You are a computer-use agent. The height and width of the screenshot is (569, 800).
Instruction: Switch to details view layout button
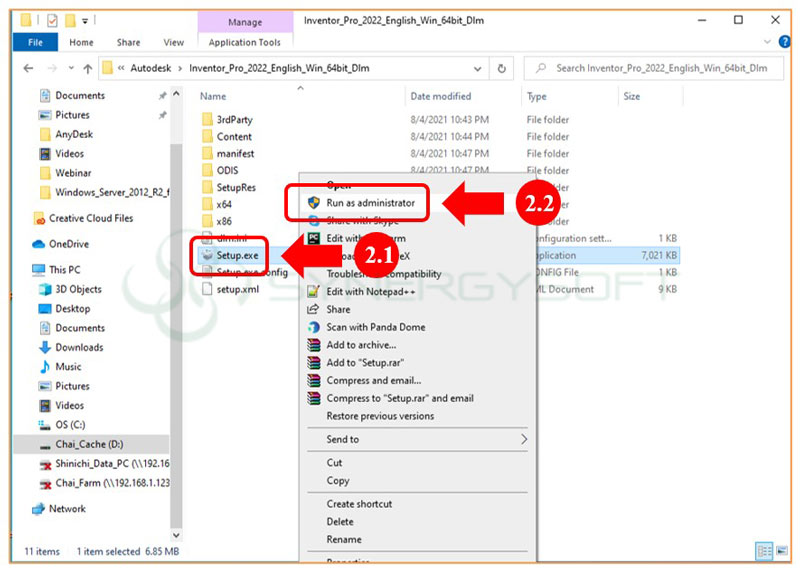[x=765, y=551]
